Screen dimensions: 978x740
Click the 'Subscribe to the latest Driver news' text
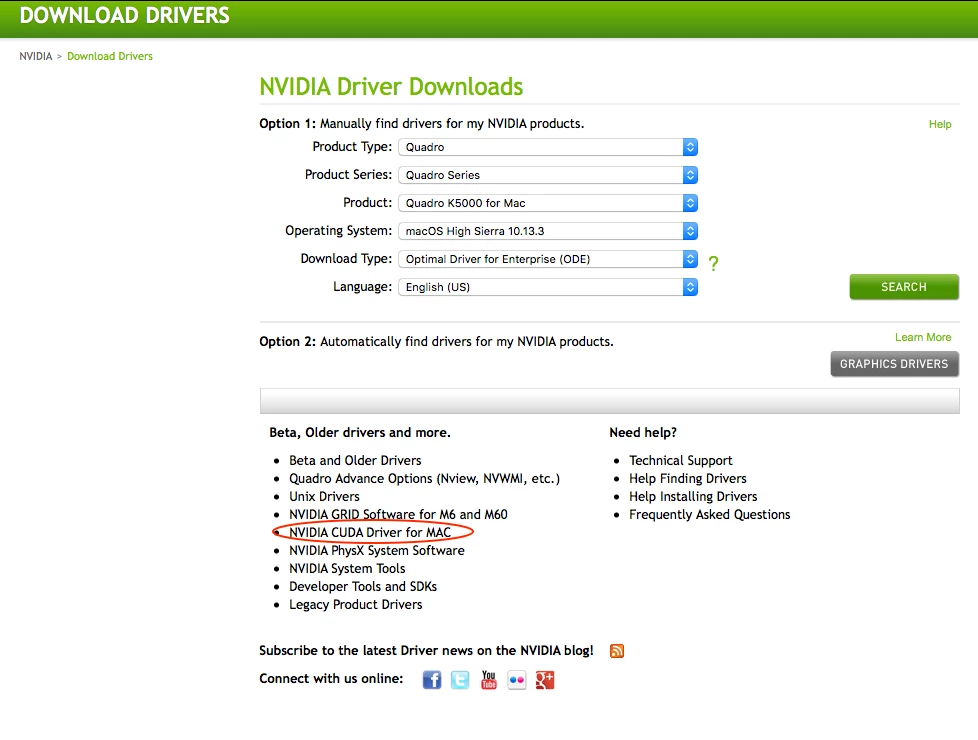point(426,651)
